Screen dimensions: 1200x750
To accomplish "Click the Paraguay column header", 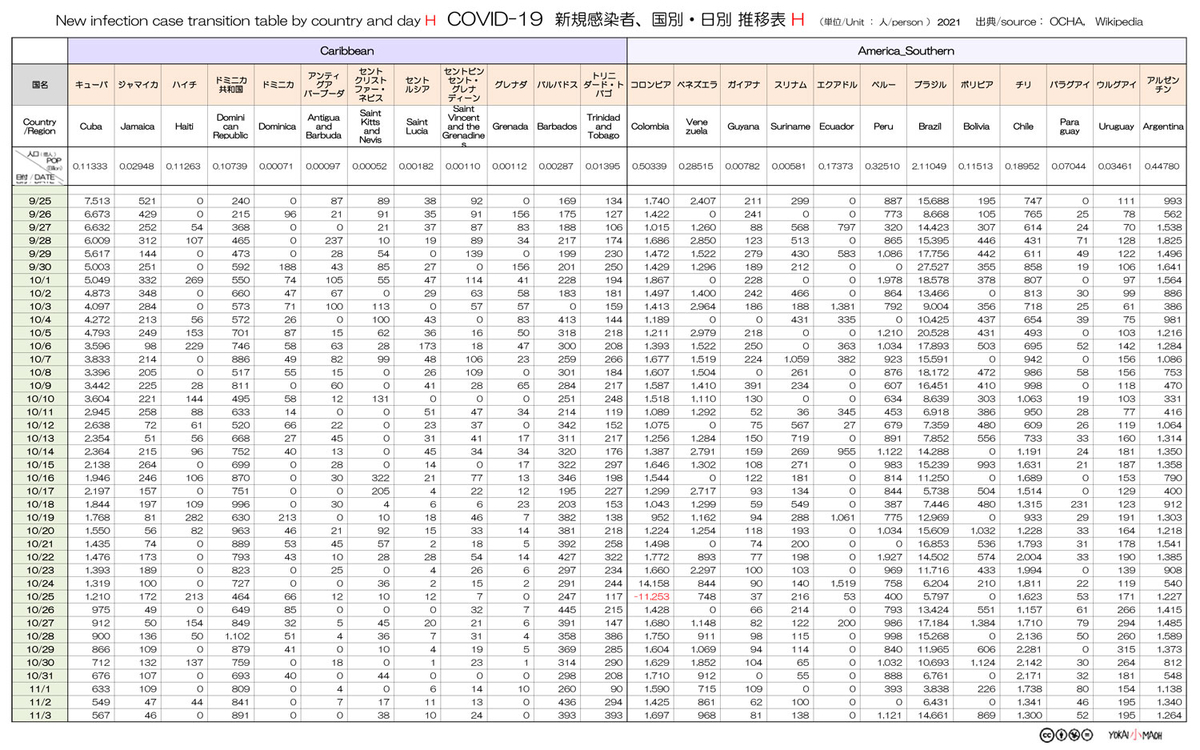I will [1069, 127].
